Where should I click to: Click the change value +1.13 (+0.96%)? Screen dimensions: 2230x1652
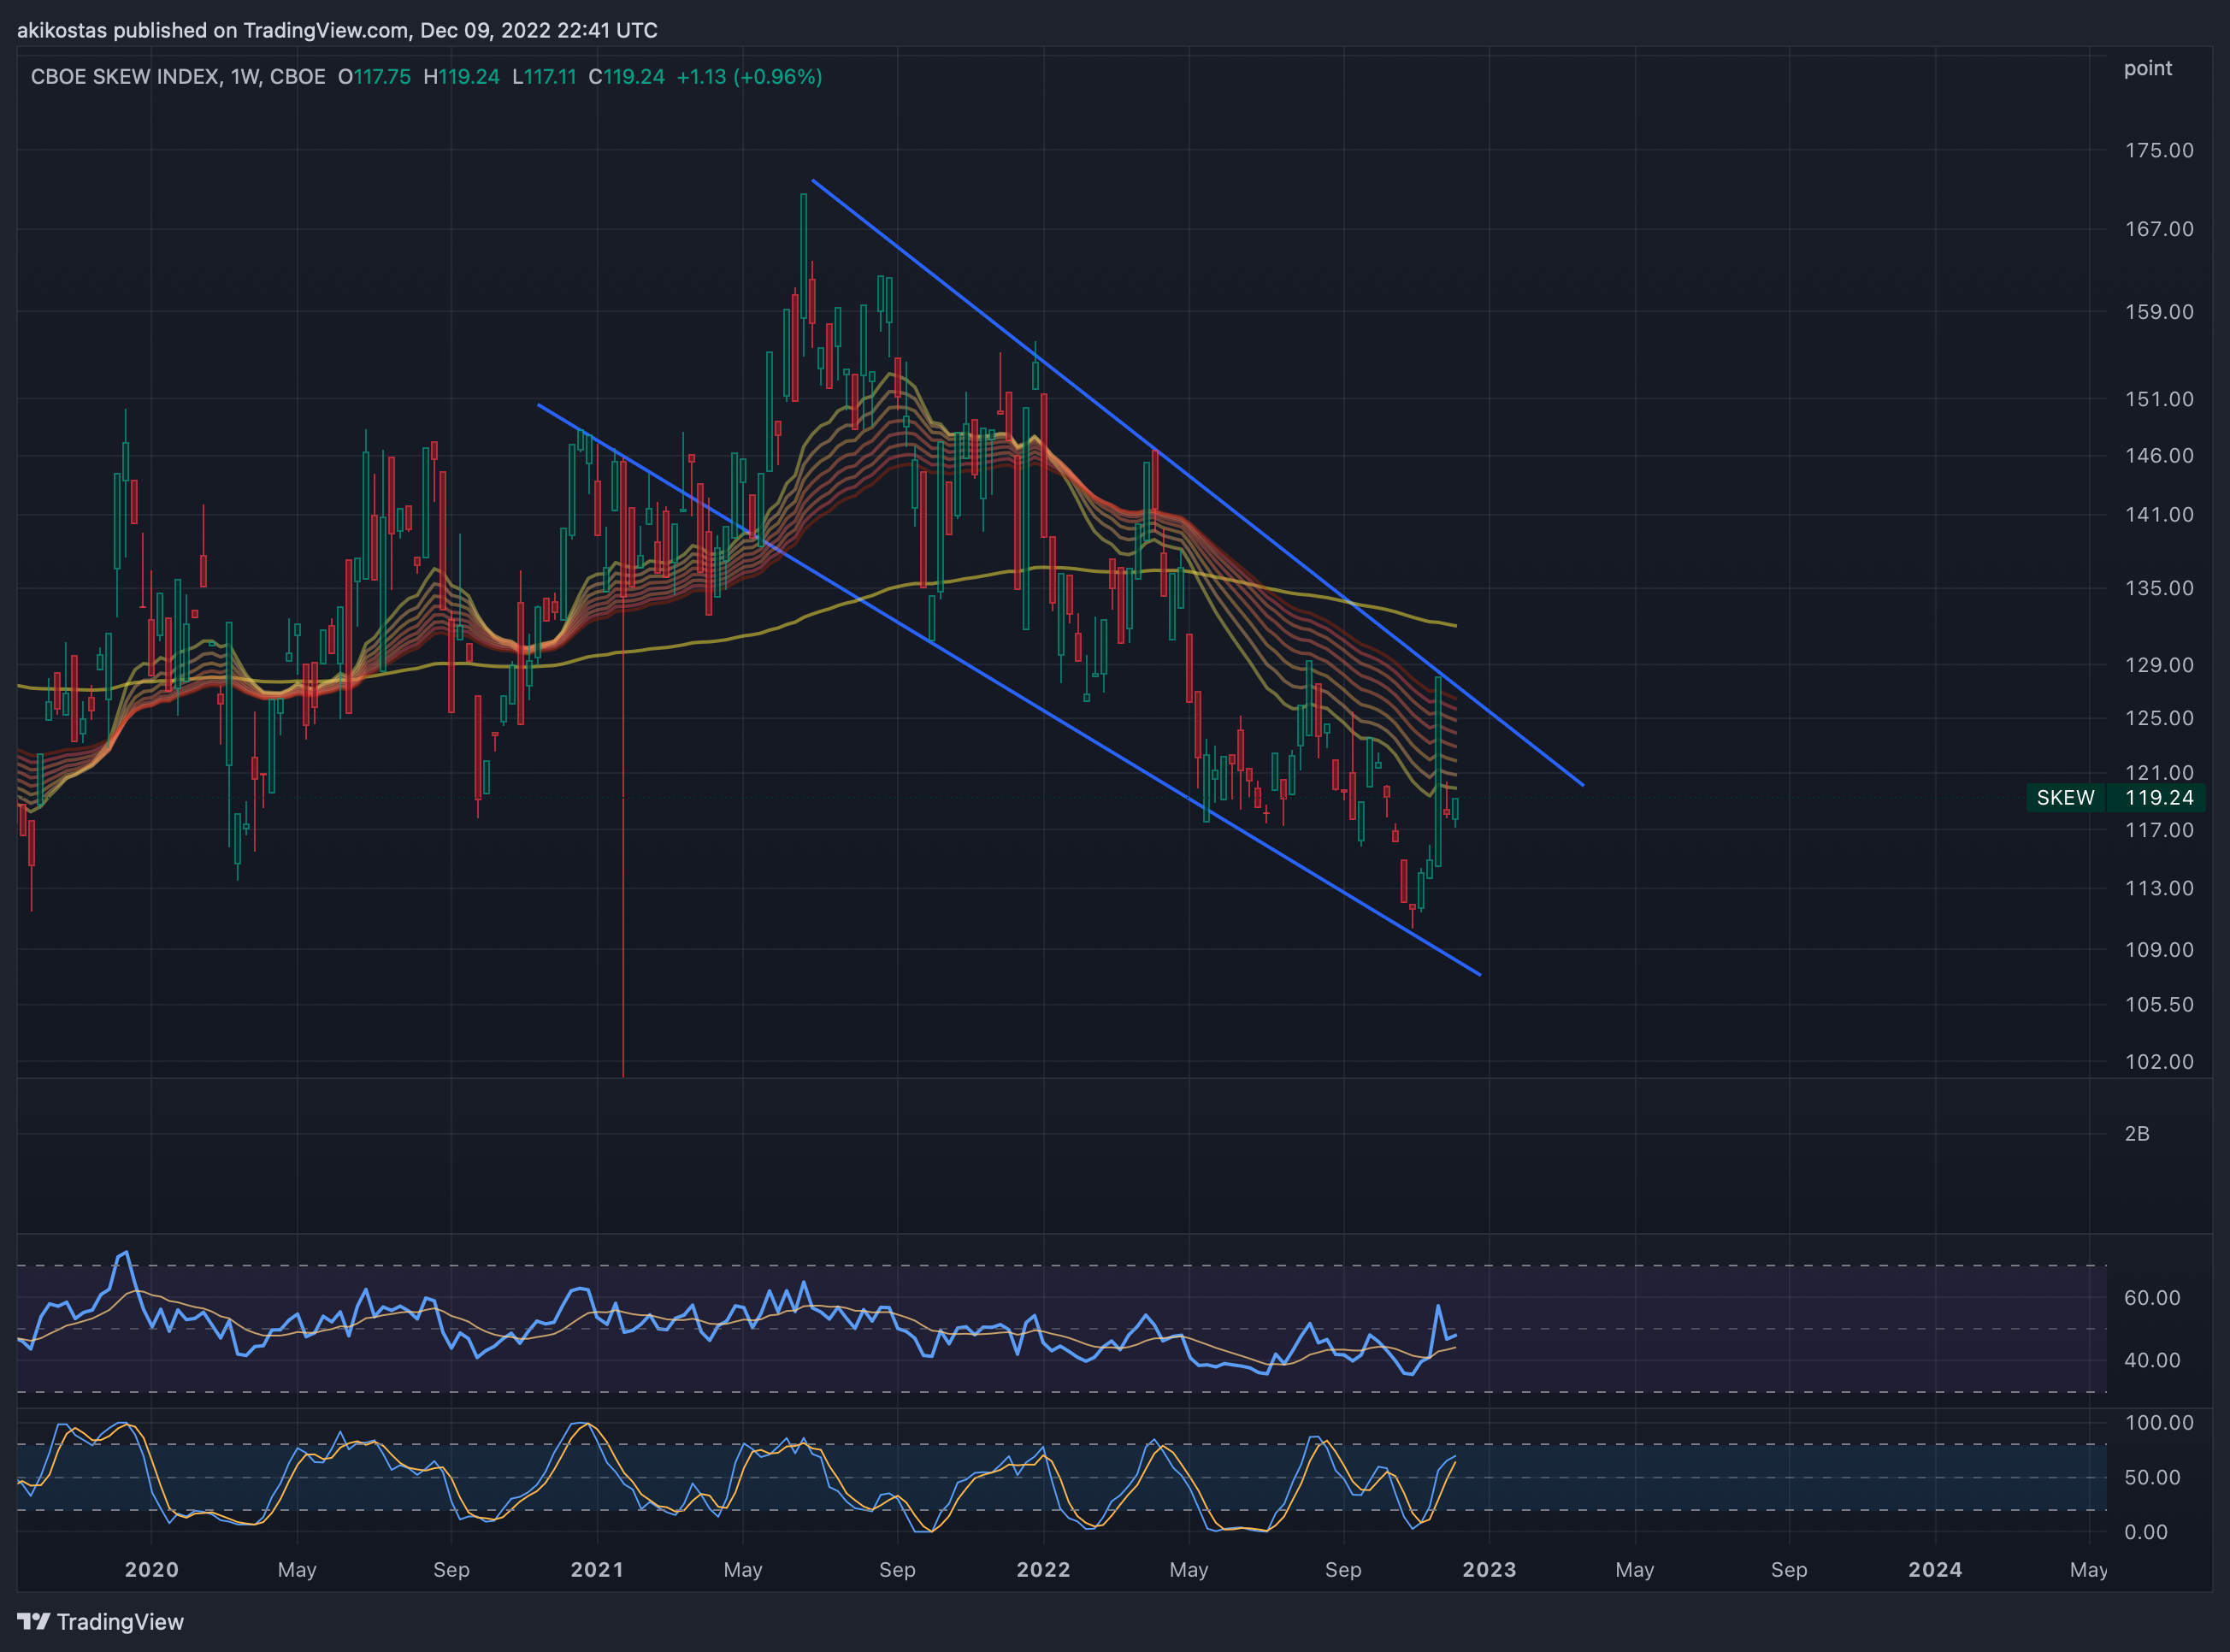tap(749, 77)
